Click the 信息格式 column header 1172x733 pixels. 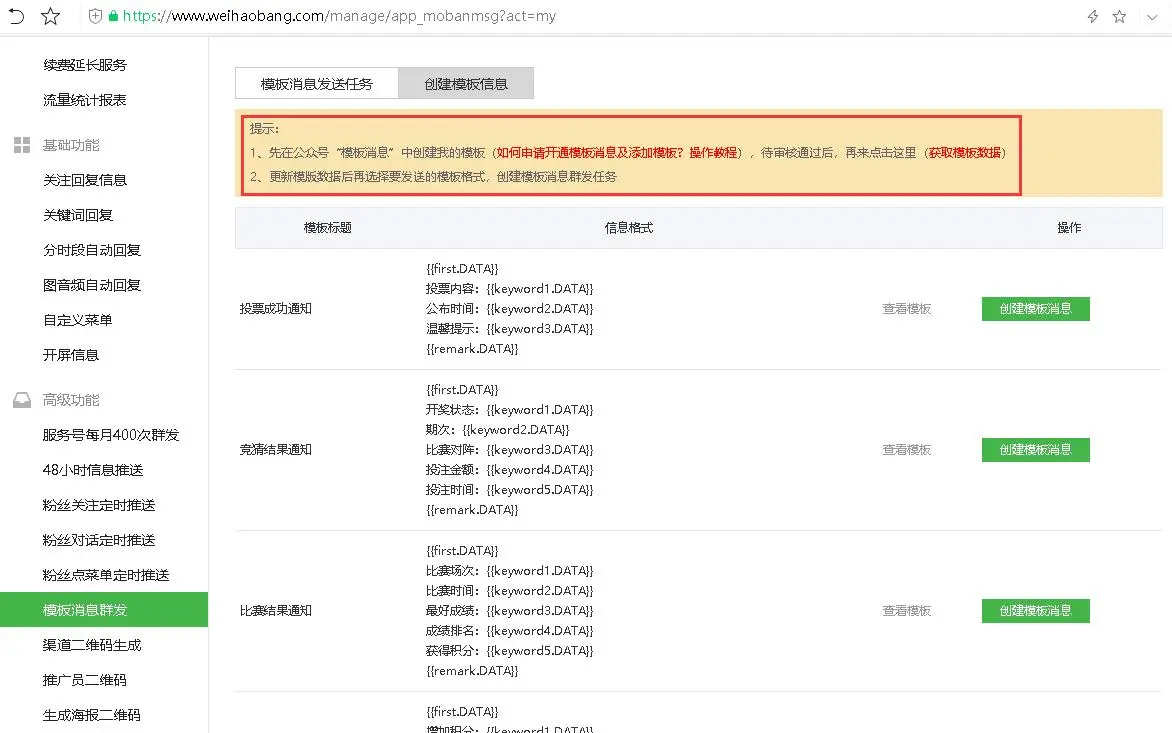click(x=629, y=228)
